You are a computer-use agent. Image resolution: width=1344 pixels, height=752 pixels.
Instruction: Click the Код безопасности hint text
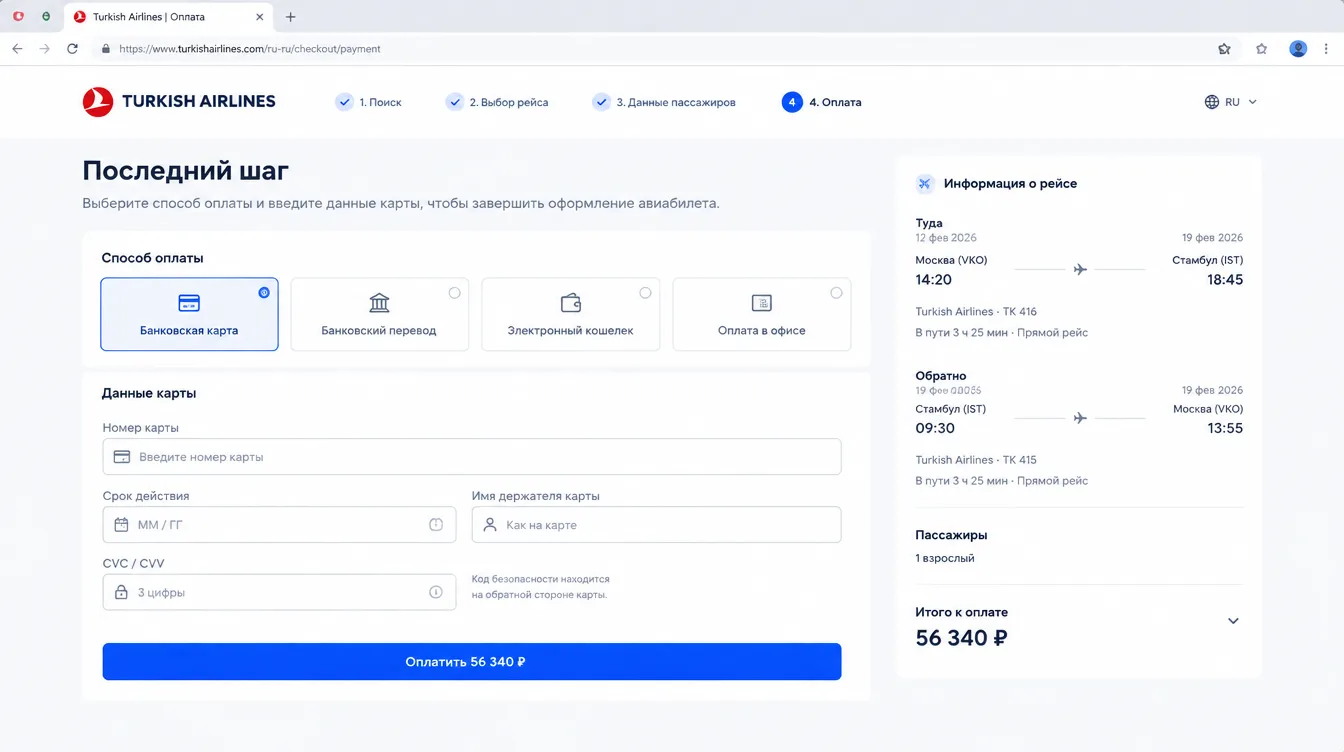pyautogui.click(x=540, y=587)
